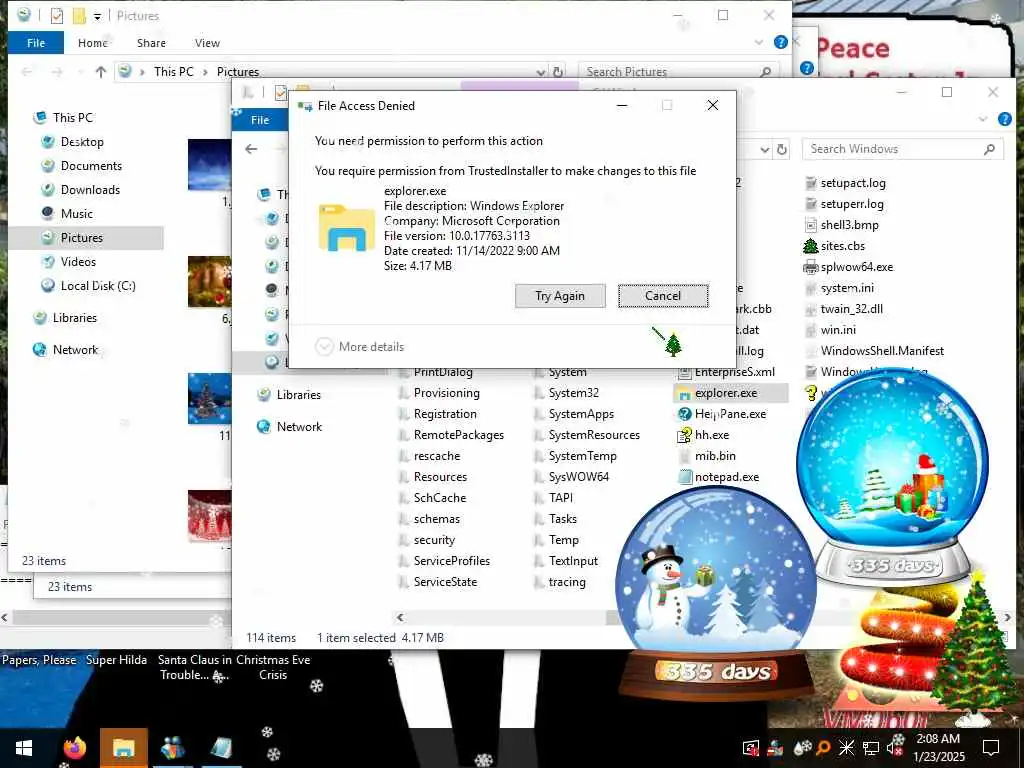Click back arrow in Windows folder window

pyautogui.click(x=251, y=149)
